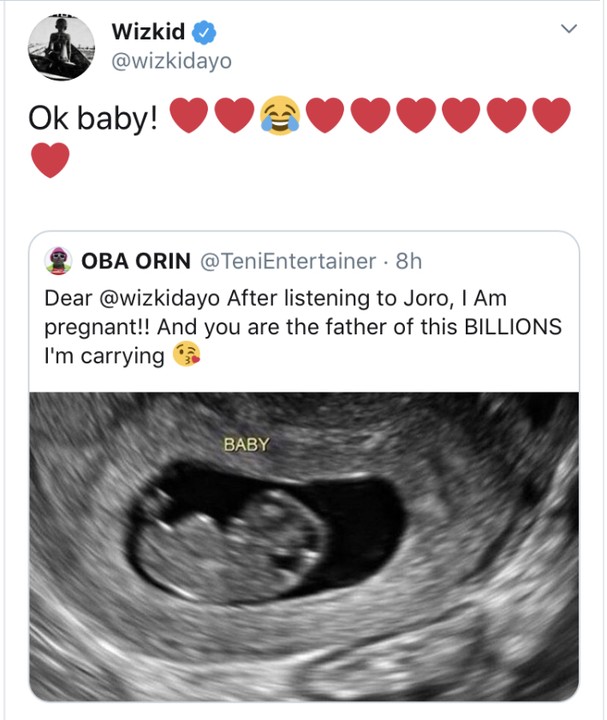
Task: Click the heart right after the laughing emoji
Action: 325,116
